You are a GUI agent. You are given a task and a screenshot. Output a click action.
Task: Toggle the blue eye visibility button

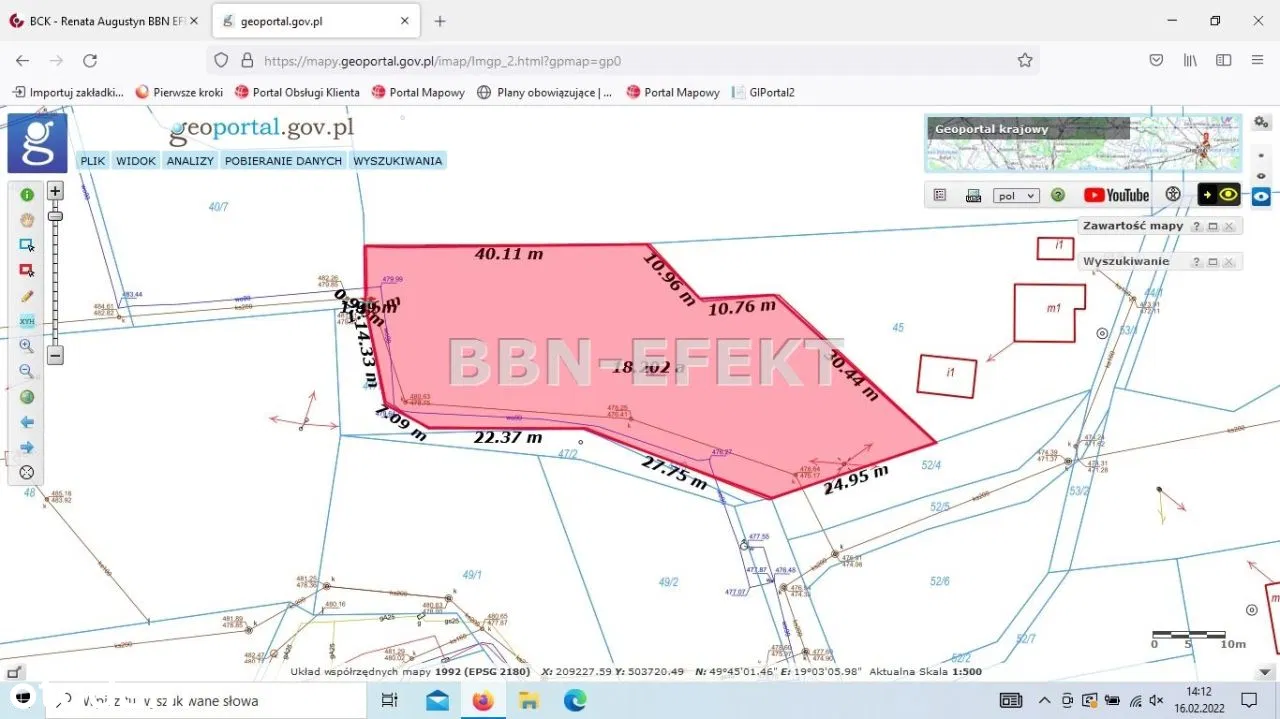(x=1261, y=197)
